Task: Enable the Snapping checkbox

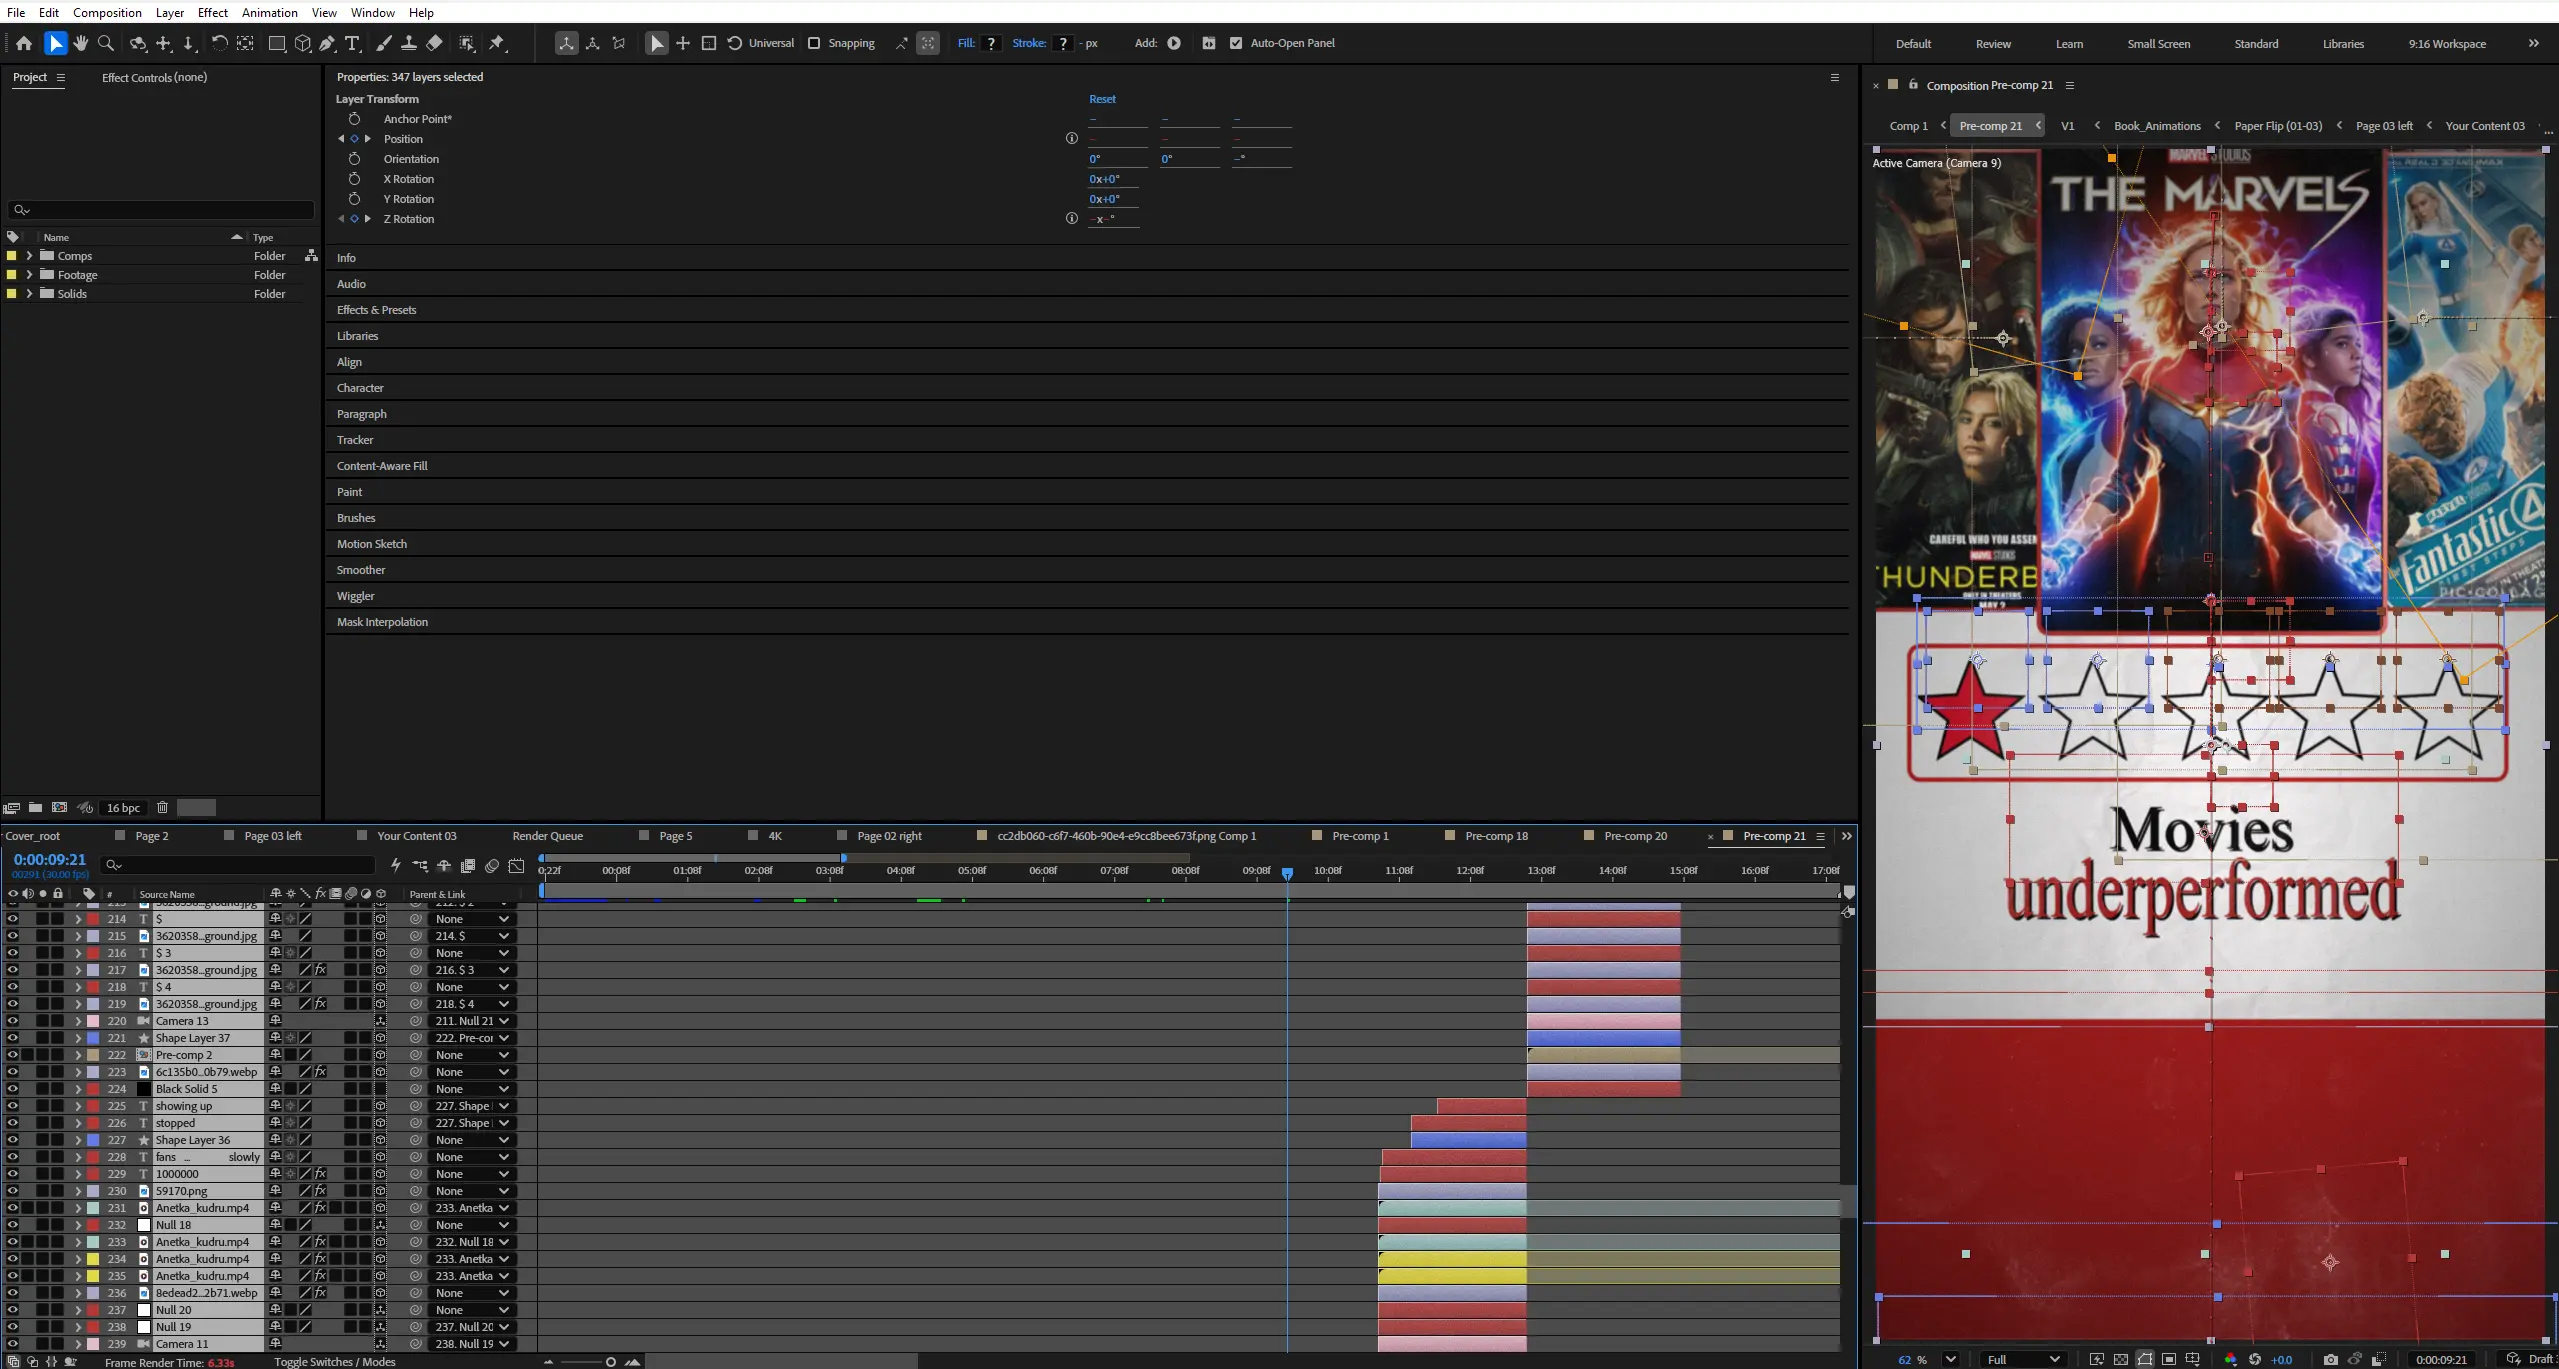Action: coord(814,43)
